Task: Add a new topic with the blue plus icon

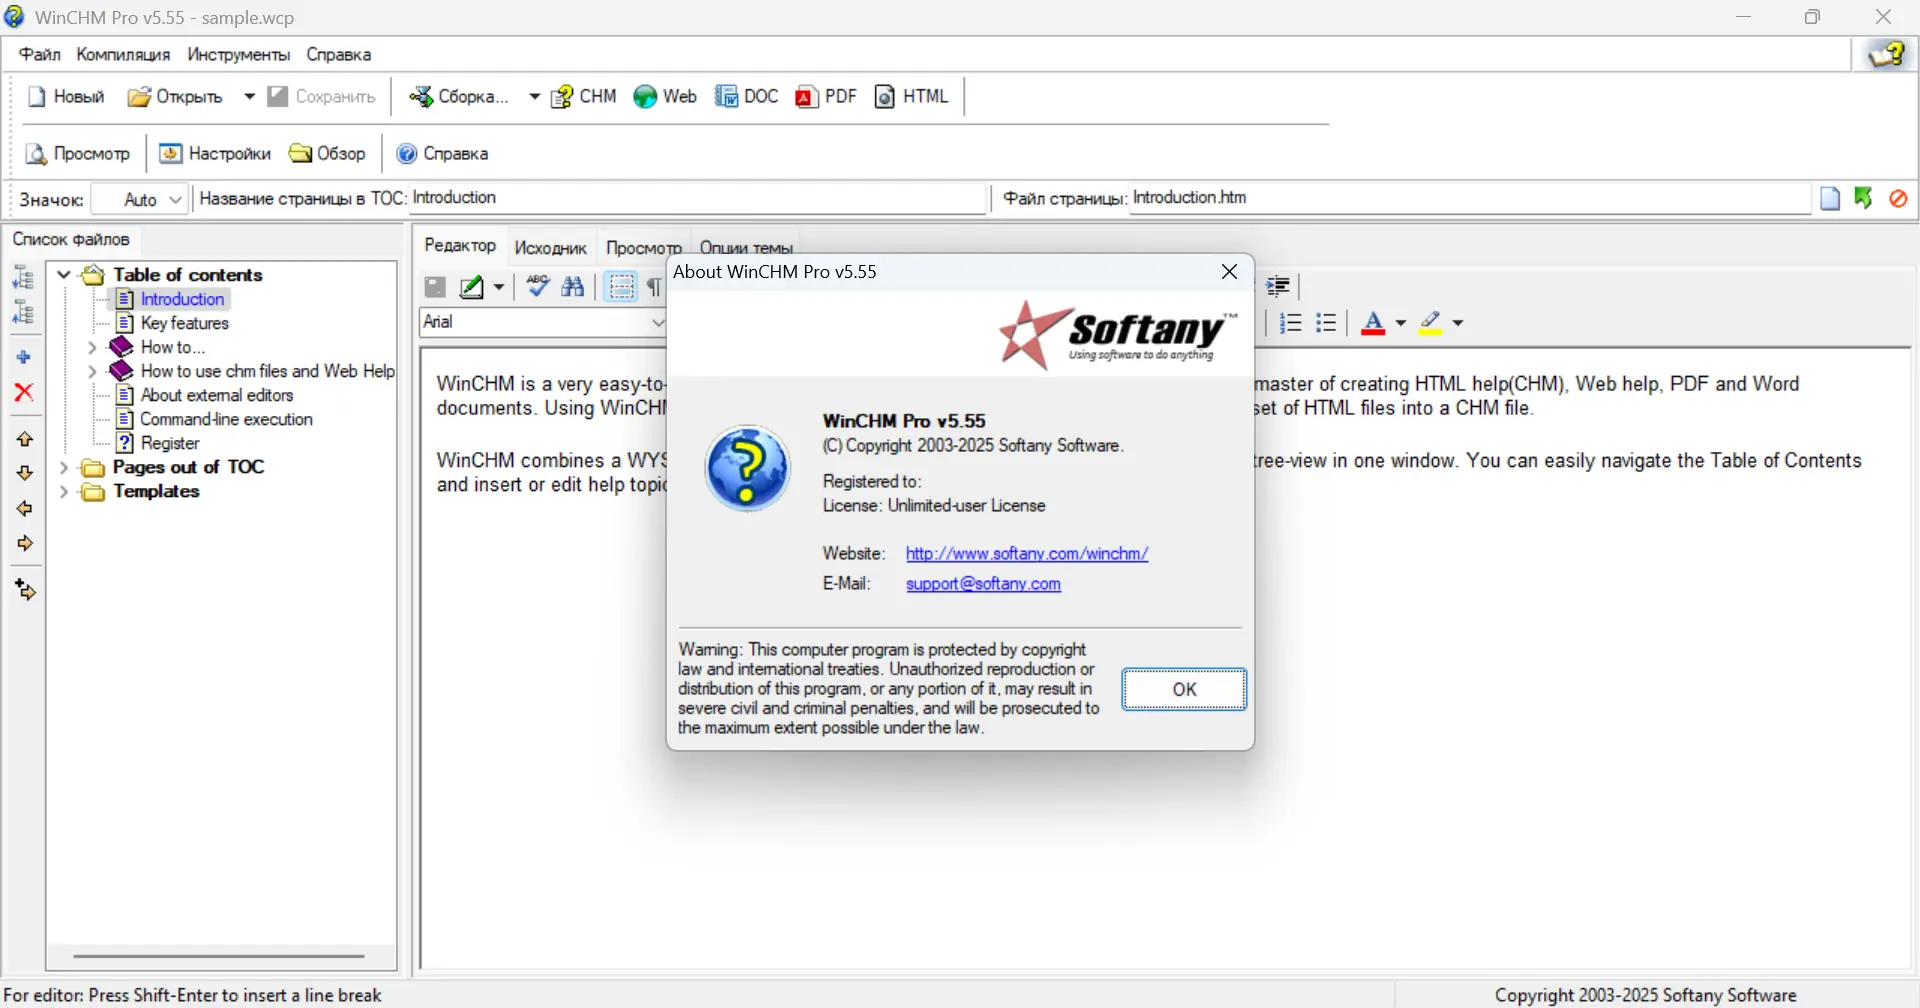Action: (x=23, y=355)
